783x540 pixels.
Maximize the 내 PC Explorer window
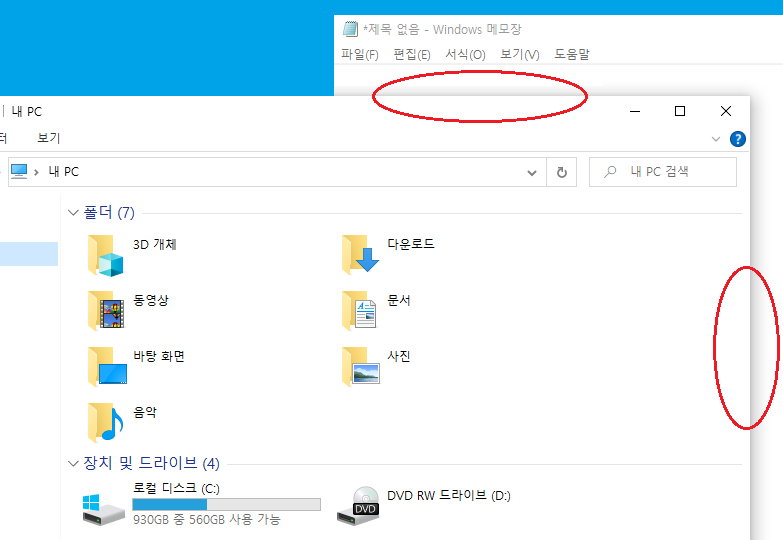(x=680, y=111)
